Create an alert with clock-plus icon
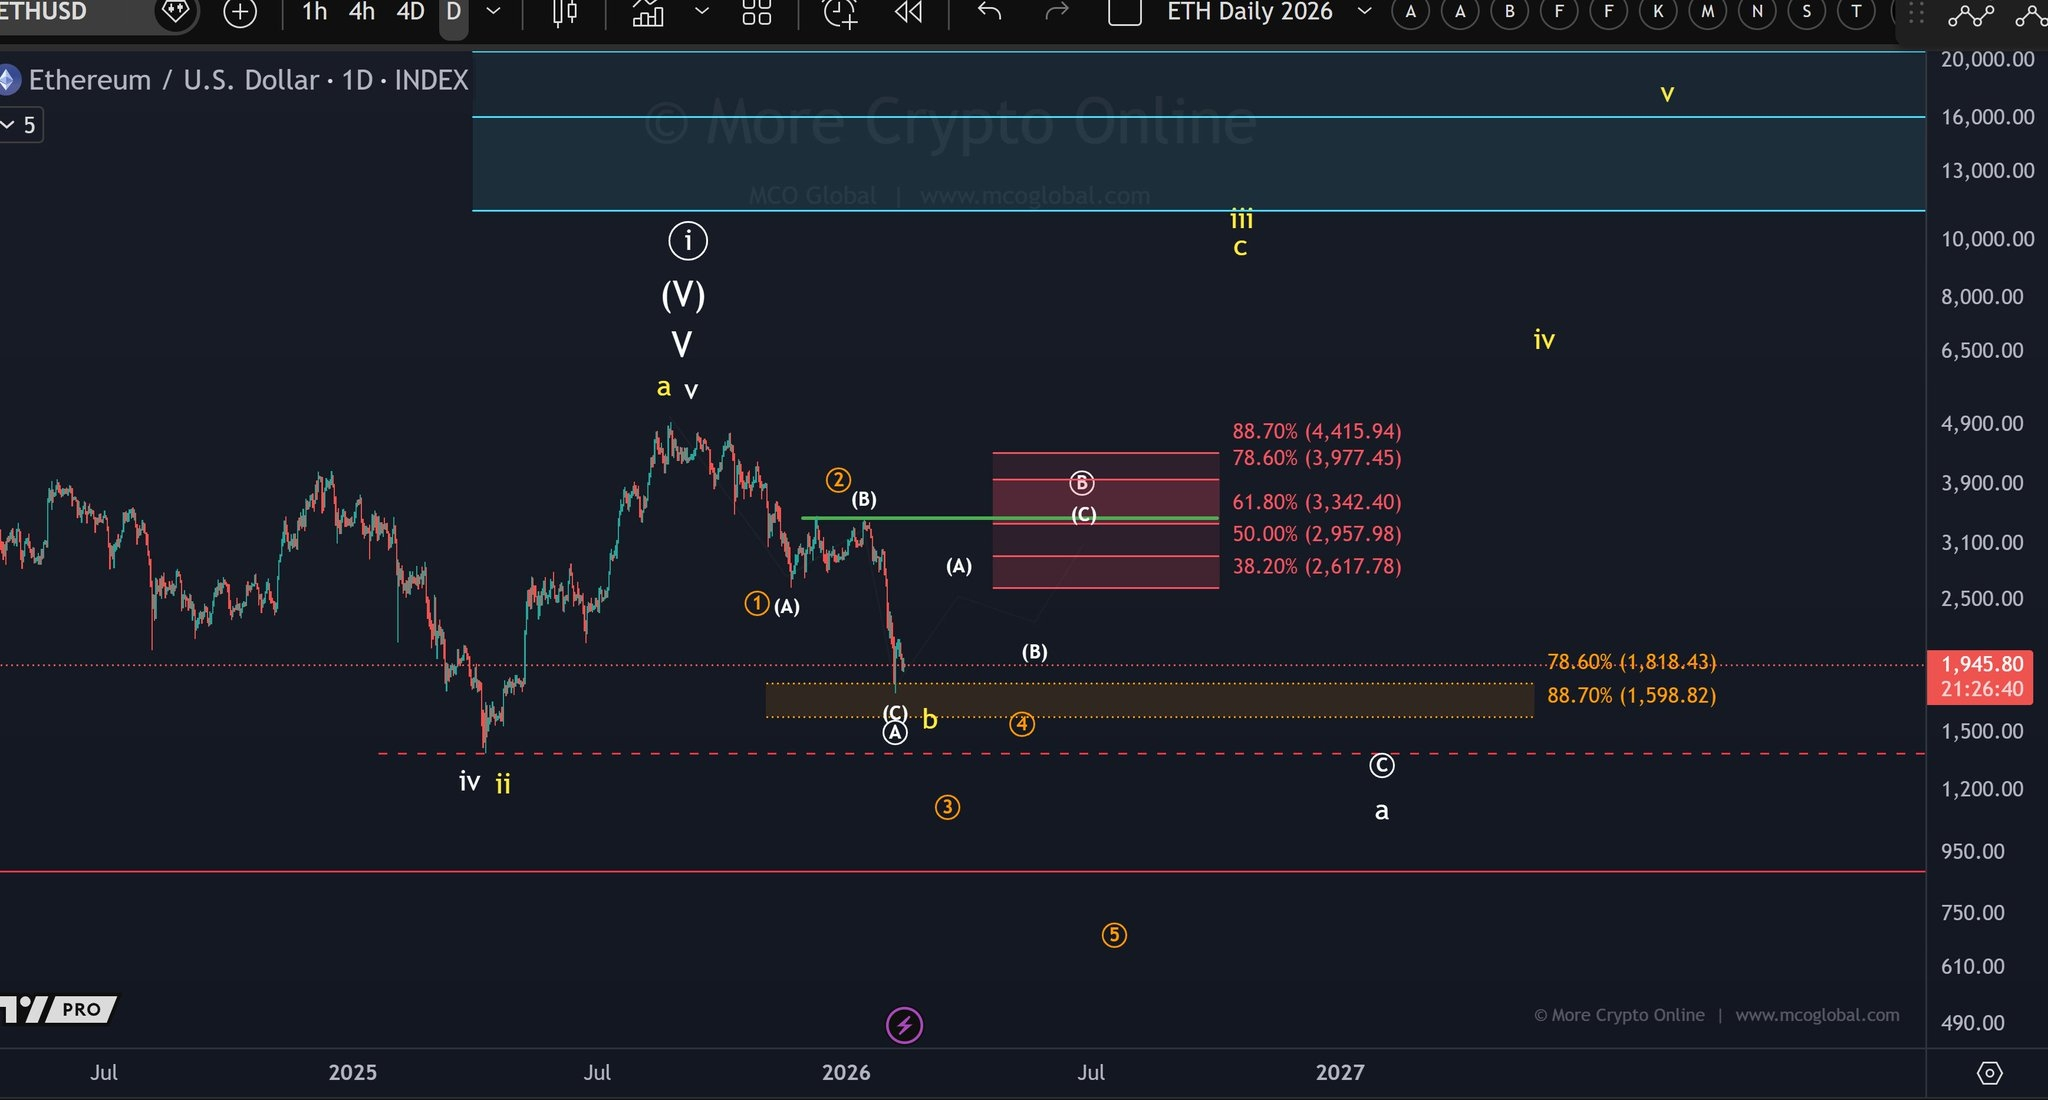Screen dimensions: 2048x1100 tap(840, 13)
